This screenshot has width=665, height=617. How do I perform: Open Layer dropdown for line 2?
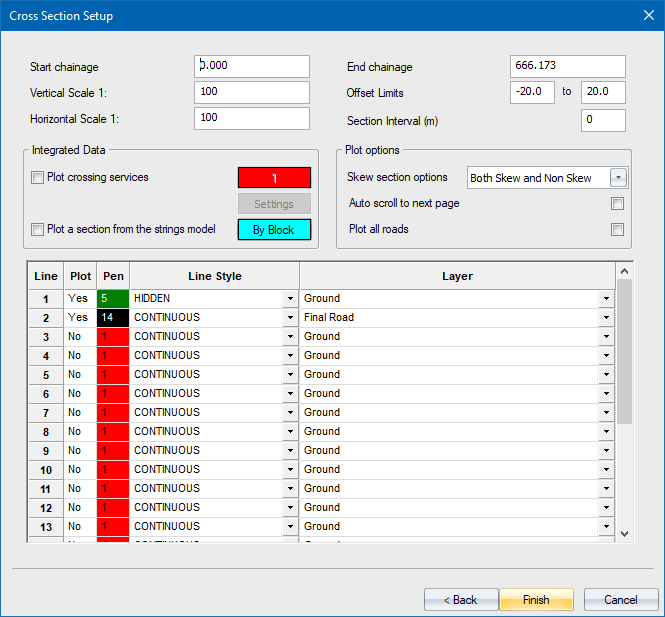pos(606,317)
